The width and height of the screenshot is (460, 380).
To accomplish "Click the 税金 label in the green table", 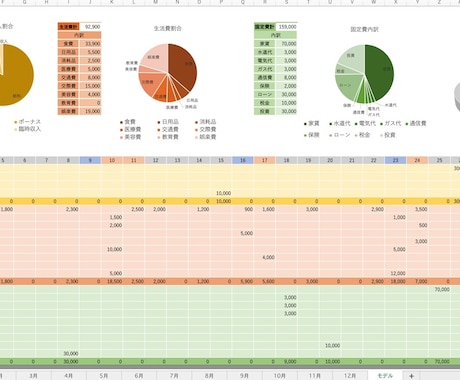I will tap(265, 103).
